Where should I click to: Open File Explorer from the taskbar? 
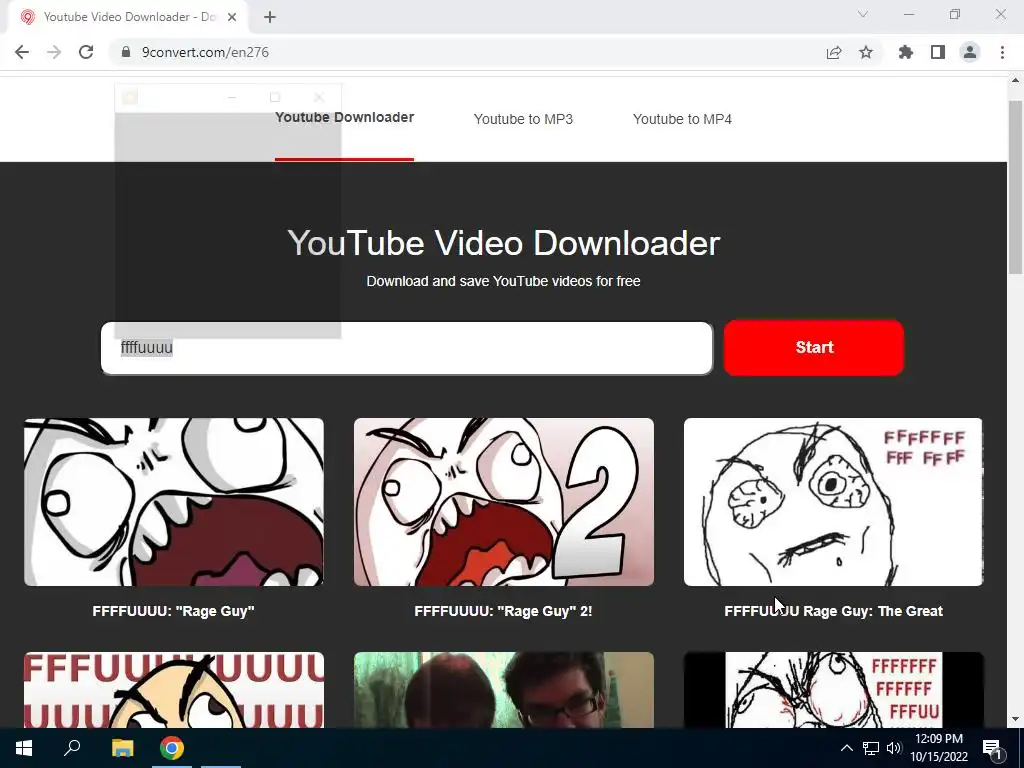tap(122, 748)
